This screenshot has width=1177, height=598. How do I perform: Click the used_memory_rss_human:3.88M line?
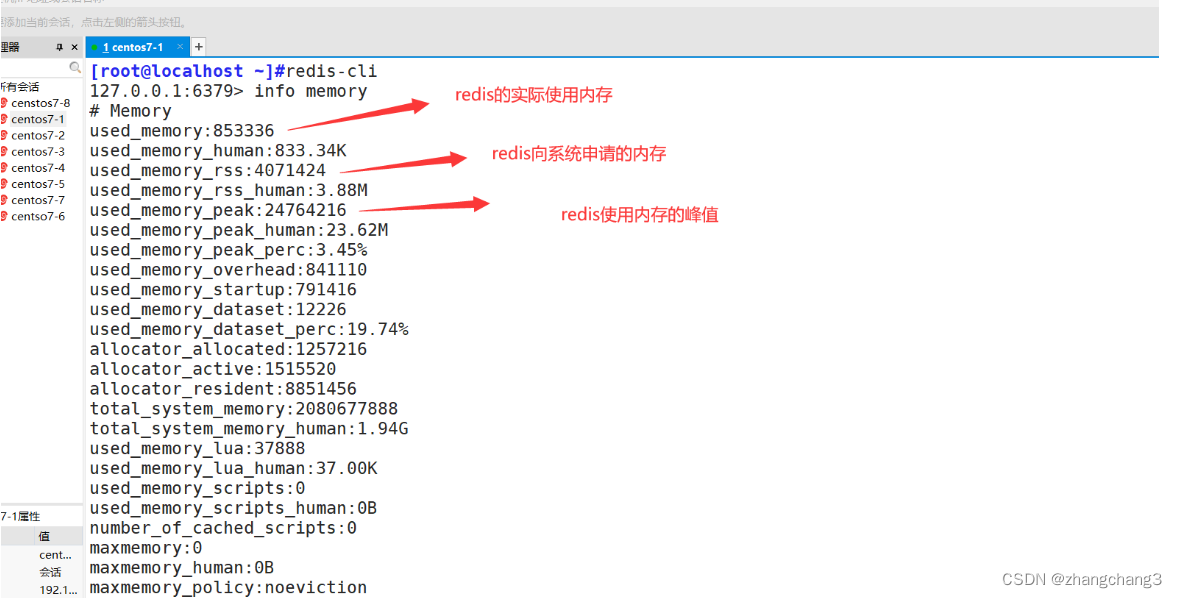pos(228,191)
